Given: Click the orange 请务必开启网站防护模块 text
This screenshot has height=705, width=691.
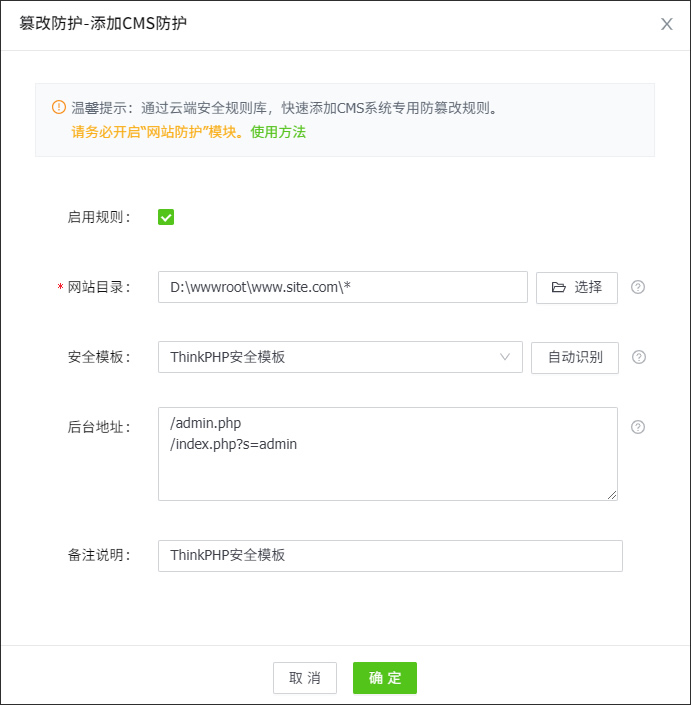Looking at the screenshot, I should [155, 132].
